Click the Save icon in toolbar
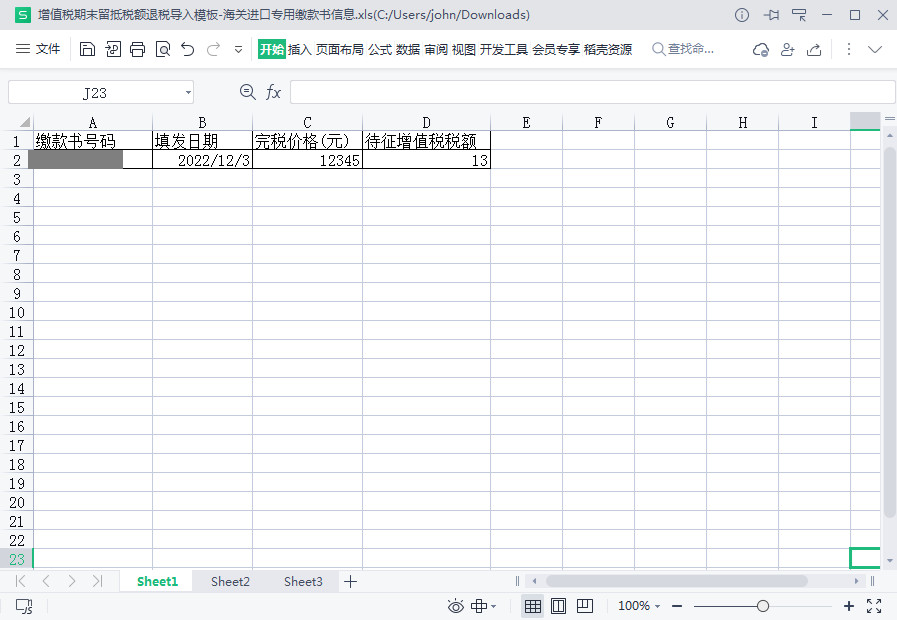This screenshot has height=620, width=897. click(87, 49)
